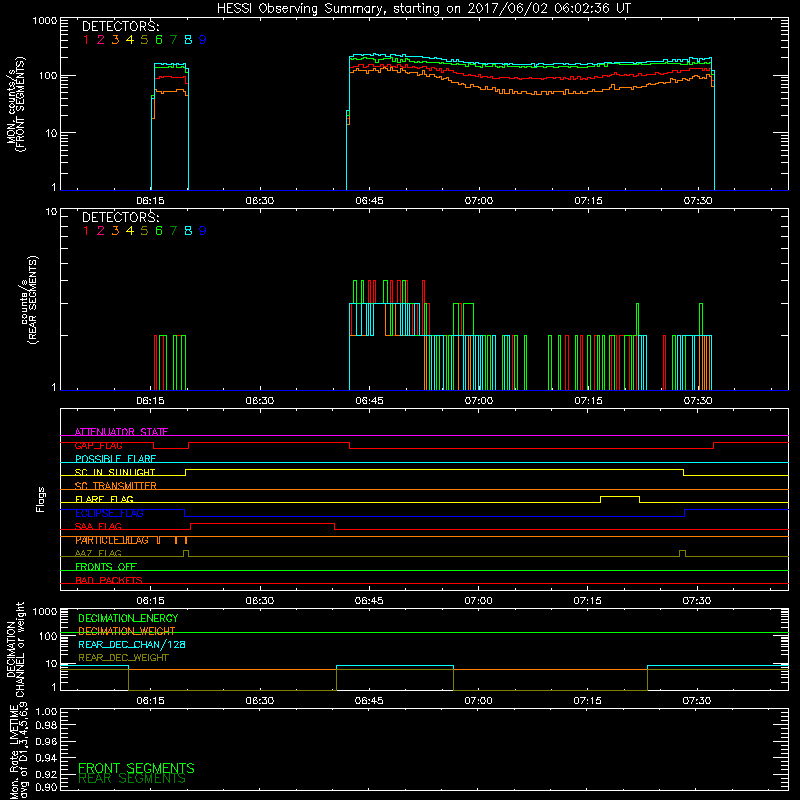Click the counts/s (REAR SEGMENTS) axis title

point(29,300)
